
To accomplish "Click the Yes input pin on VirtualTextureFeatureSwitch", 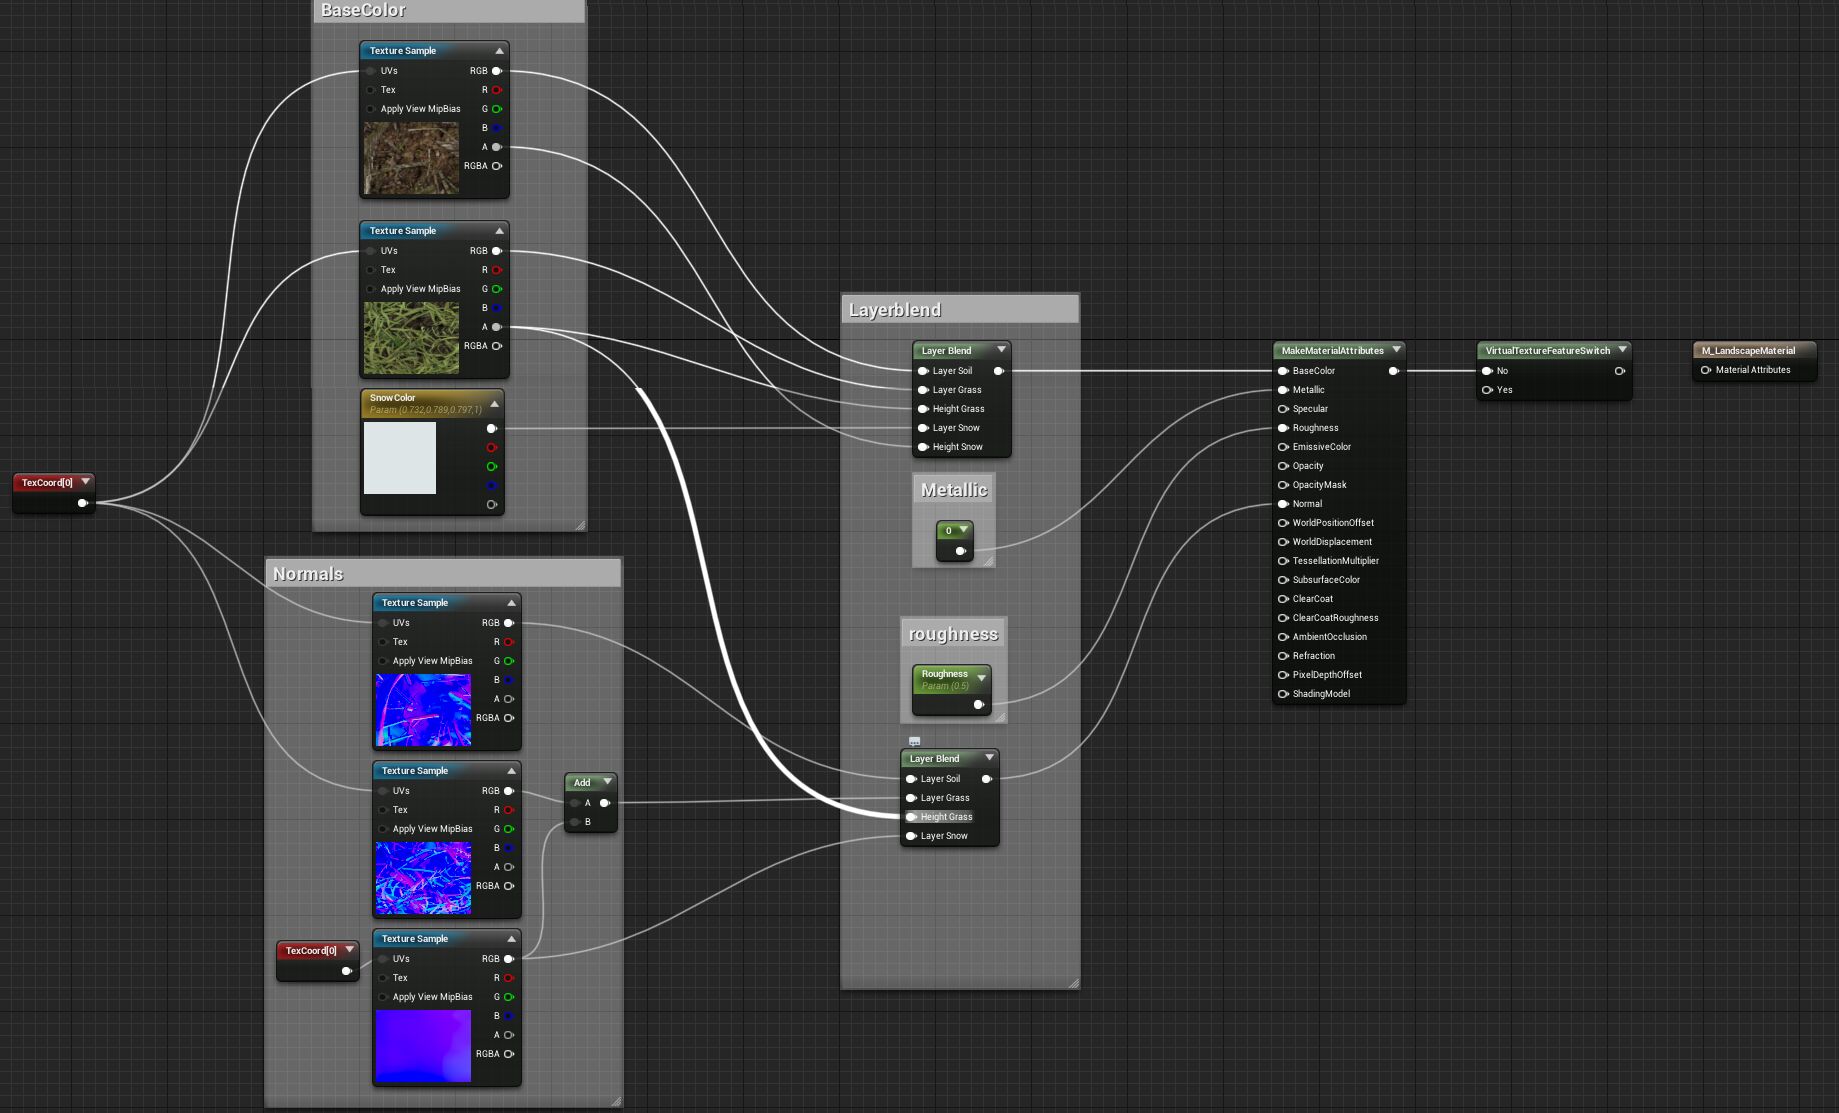I will (1488, 390).
